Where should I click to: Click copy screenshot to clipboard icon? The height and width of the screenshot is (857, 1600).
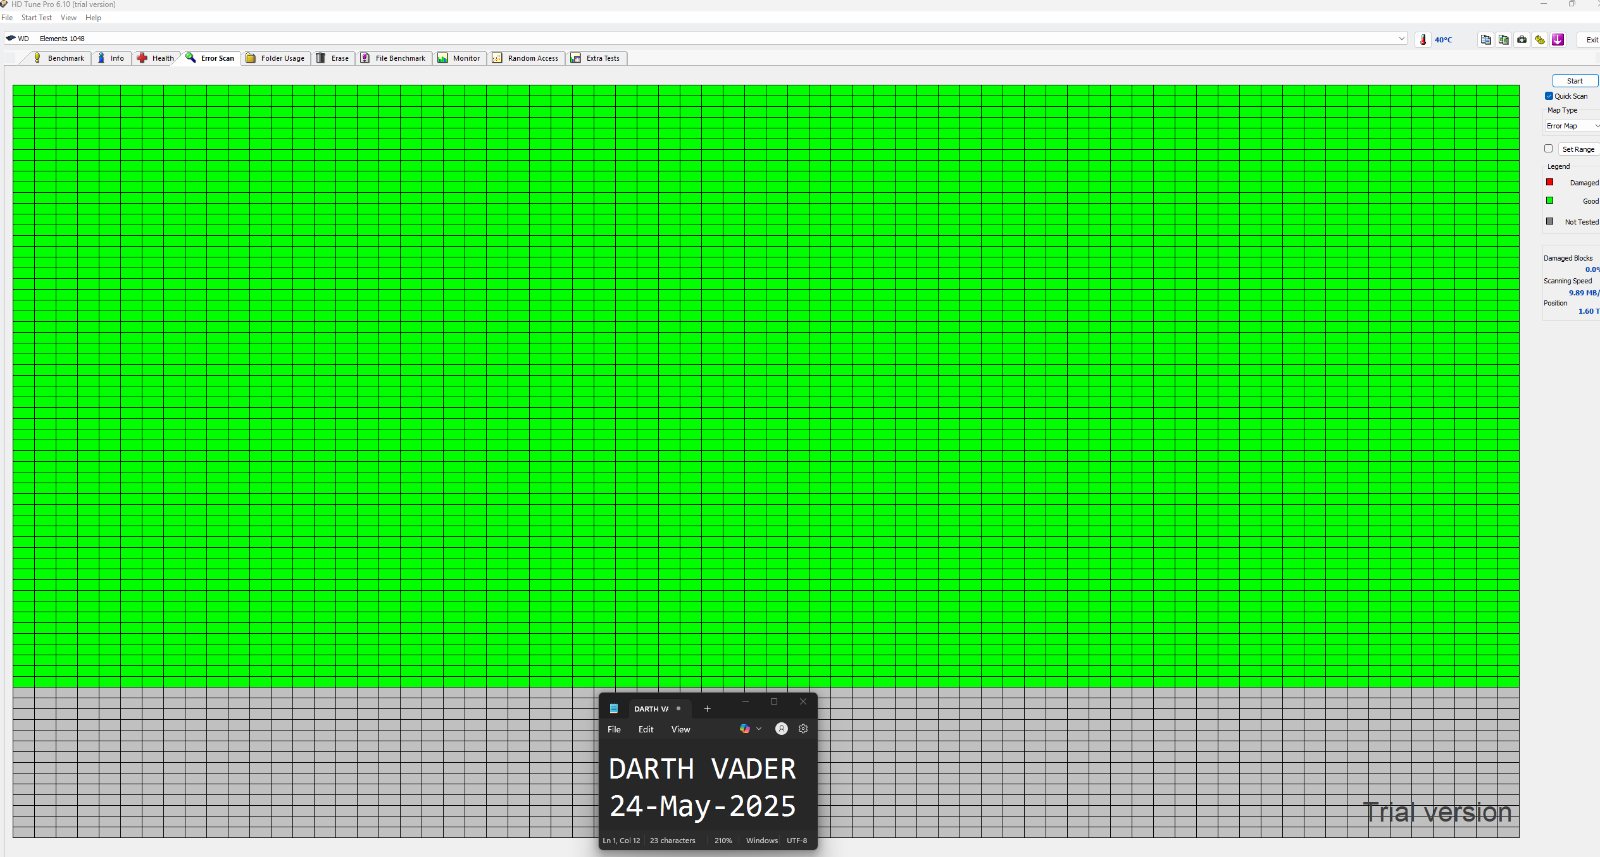1504,40
